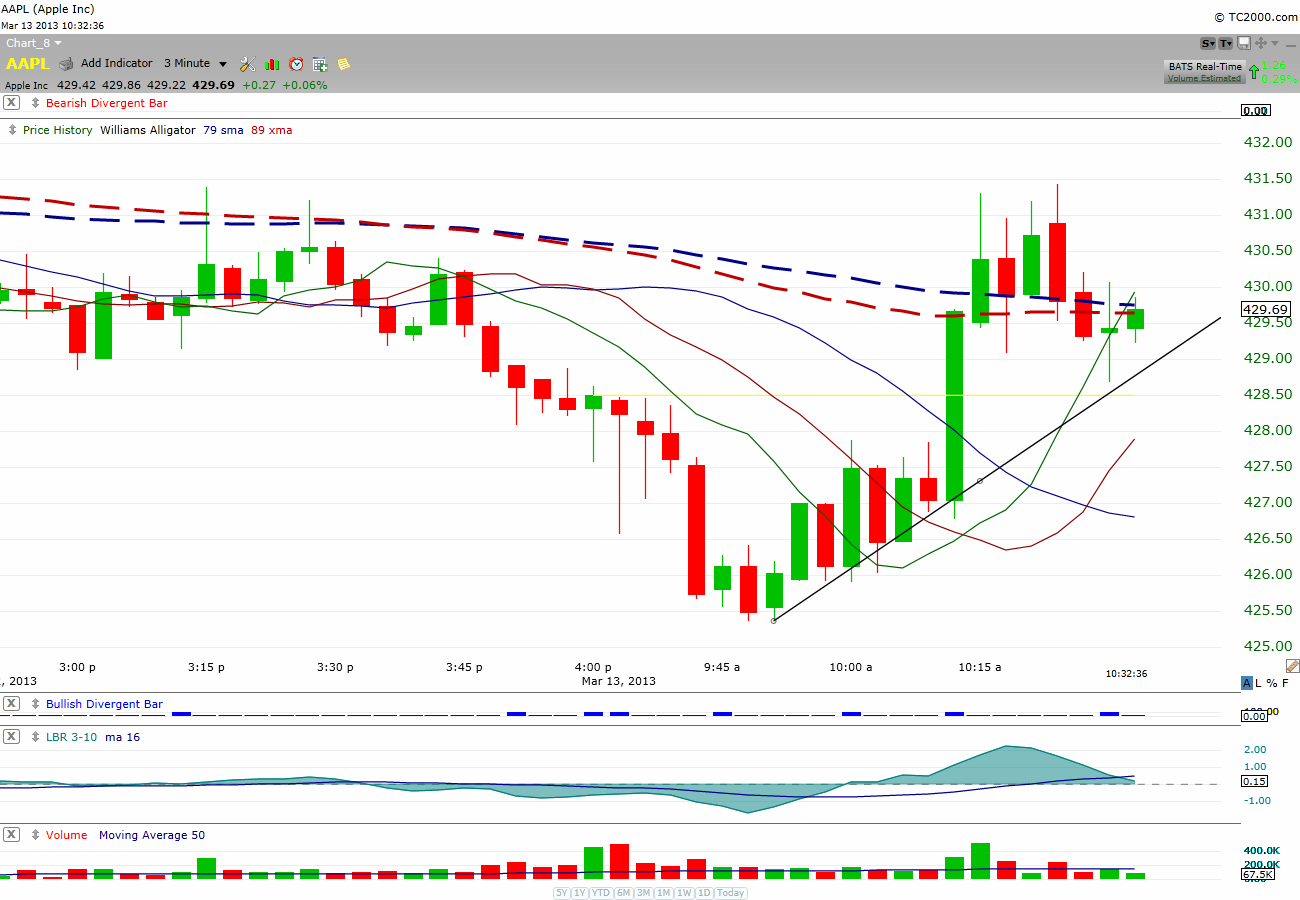Close the Volume pane
Image resolution: width=1300 pixels, height=900 pixels.
click(x=12, y=835)
